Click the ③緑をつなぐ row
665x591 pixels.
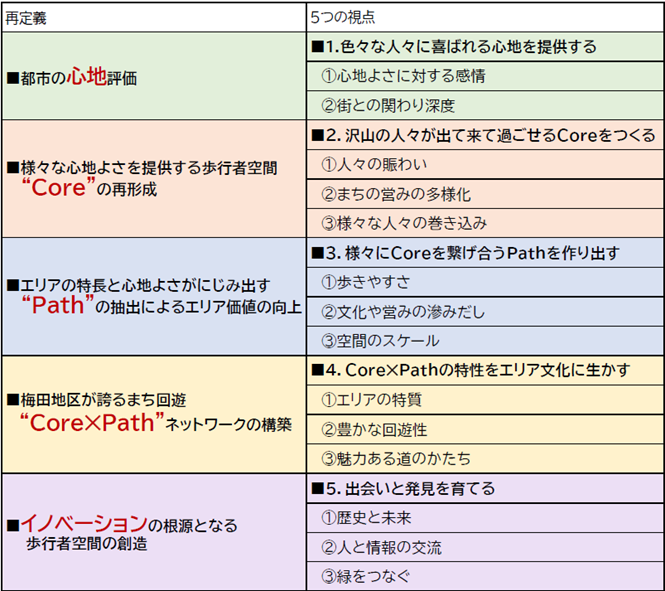click(x=484, y=576)
